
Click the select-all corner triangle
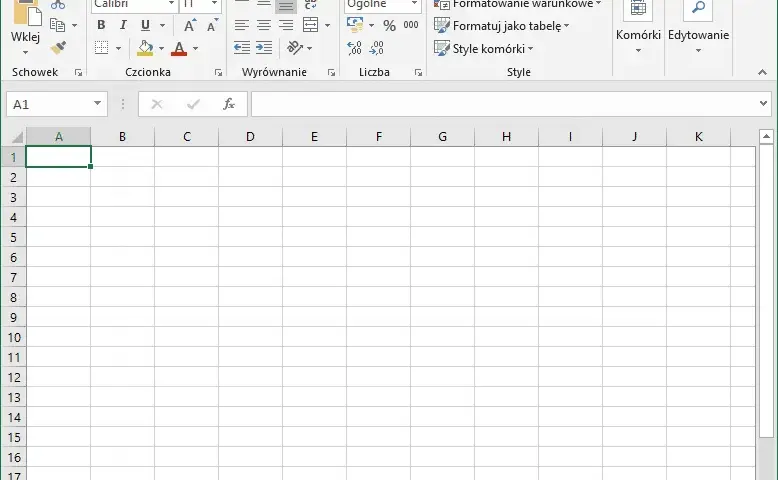pyautogui.click(x=17, y=137)
